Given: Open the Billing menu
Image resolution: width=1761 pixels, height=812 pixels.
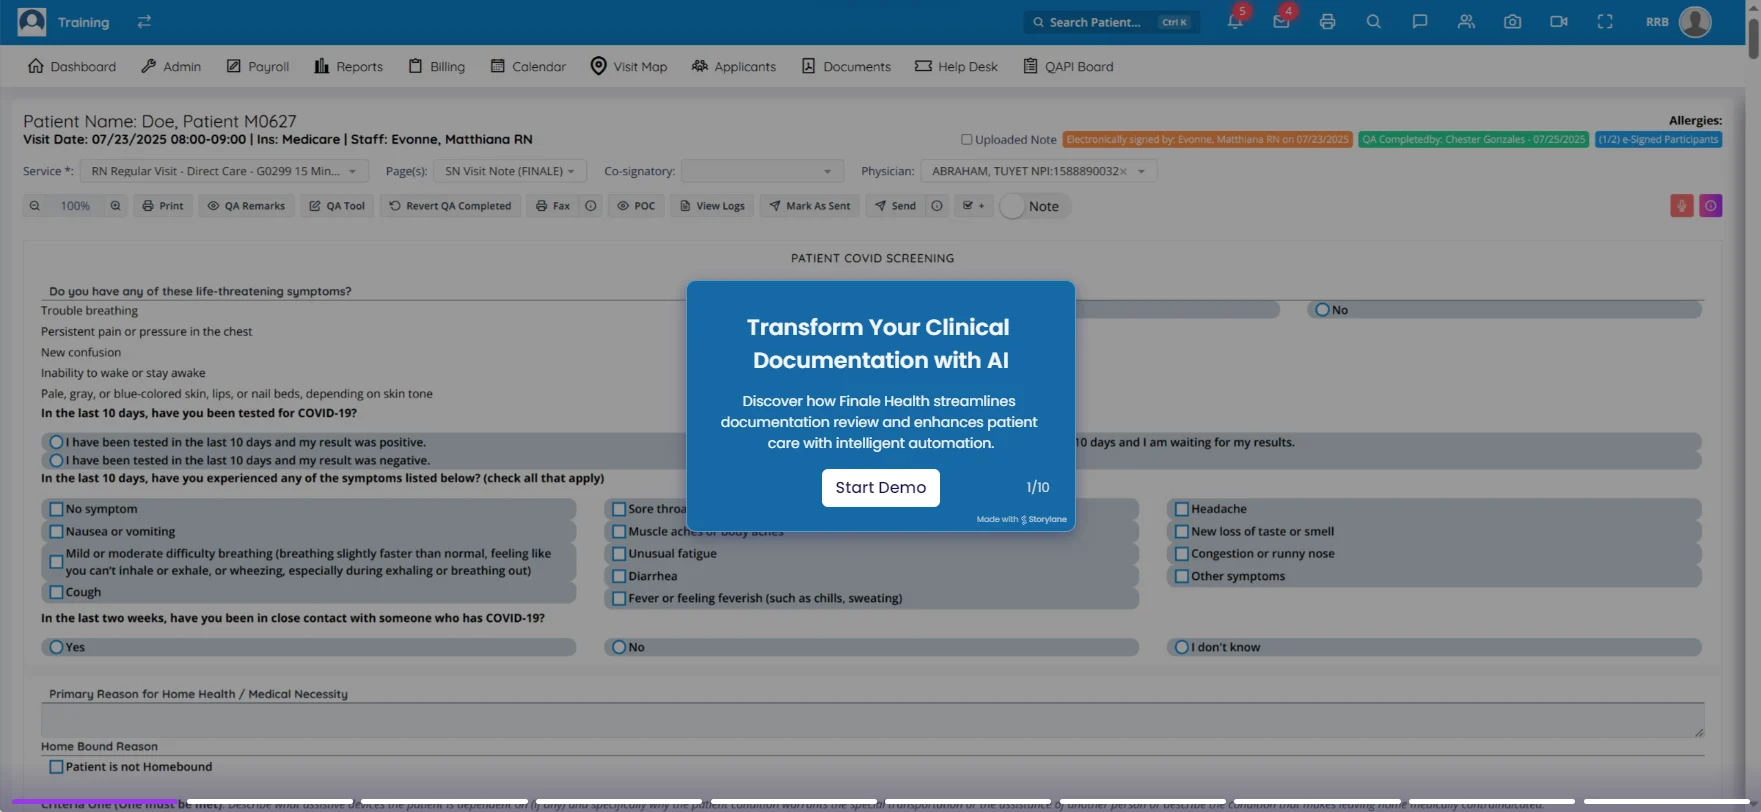Looking at the screenshot, I should (436, 67).
